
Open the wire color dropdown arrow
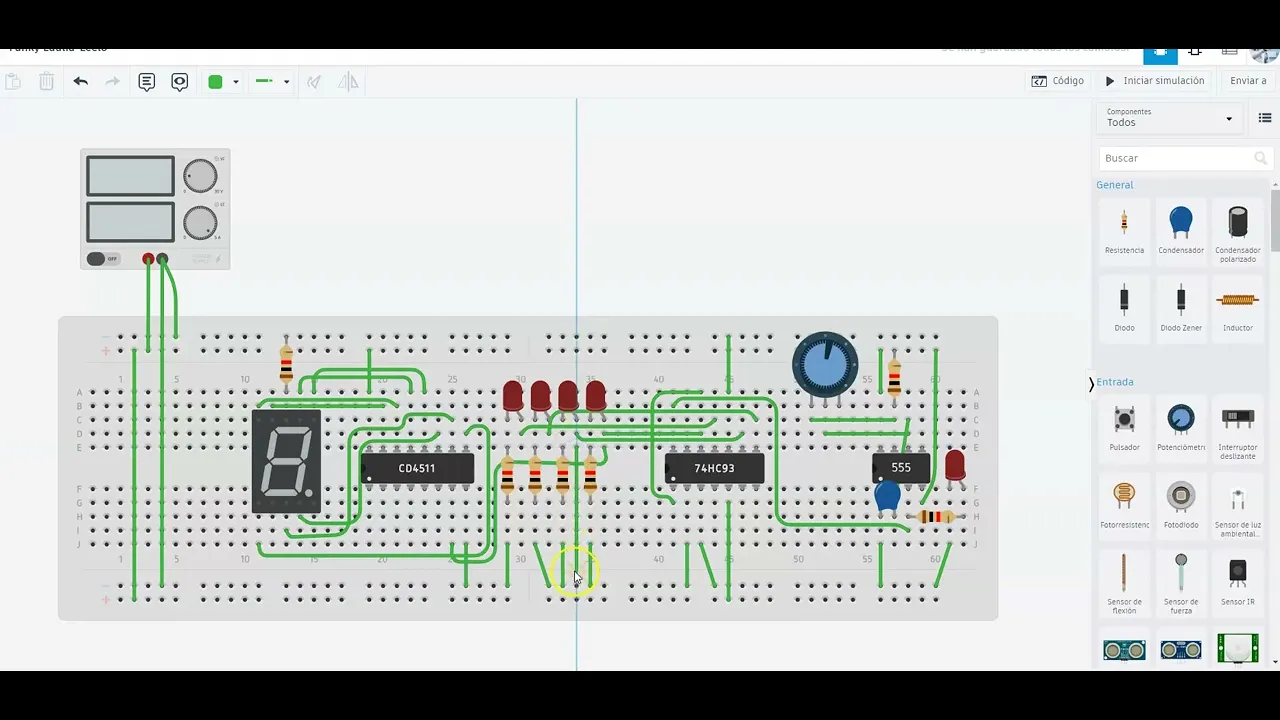[236, 82]
